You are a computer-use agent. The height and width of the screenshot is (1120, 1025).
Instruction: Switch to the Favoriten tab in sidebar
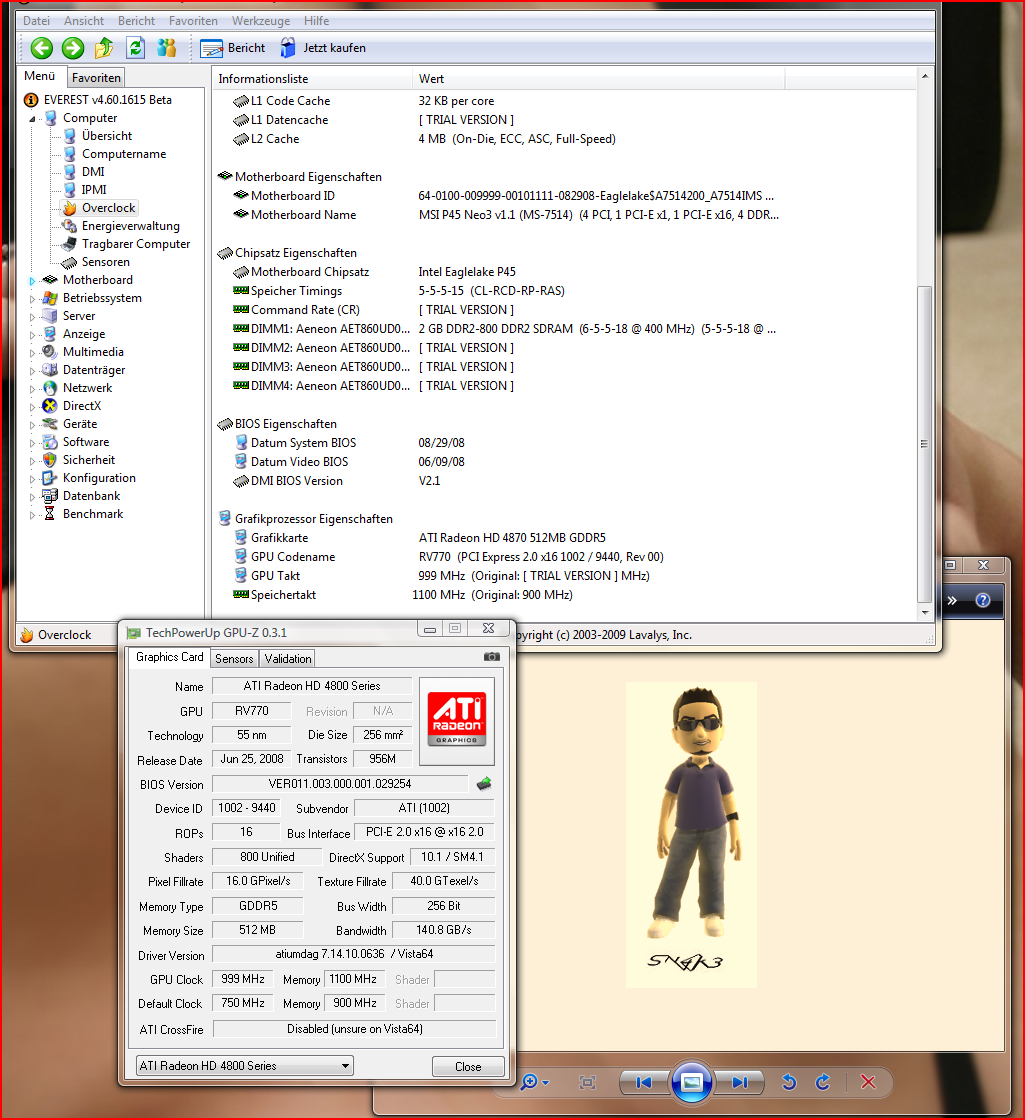(x=96, y=77)
